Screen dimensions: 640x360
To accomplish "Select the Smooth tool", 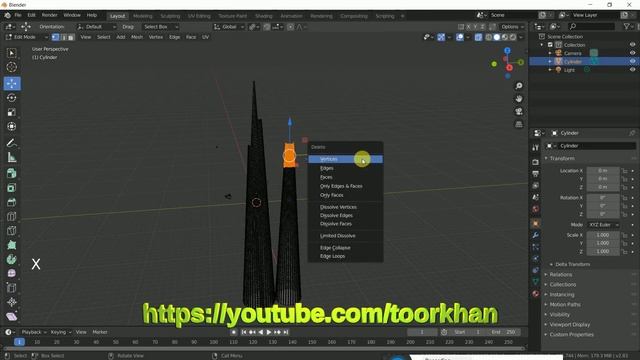I will coord(12,288).
